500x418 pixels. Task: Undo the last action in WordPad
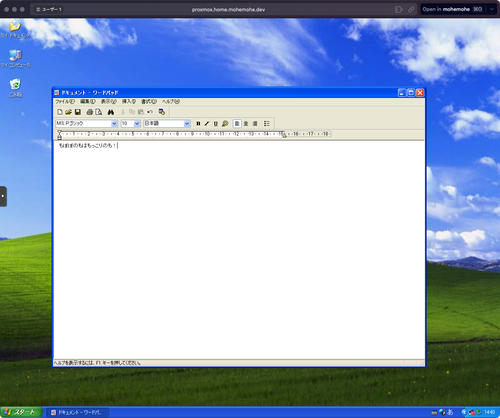click(150, 112)
